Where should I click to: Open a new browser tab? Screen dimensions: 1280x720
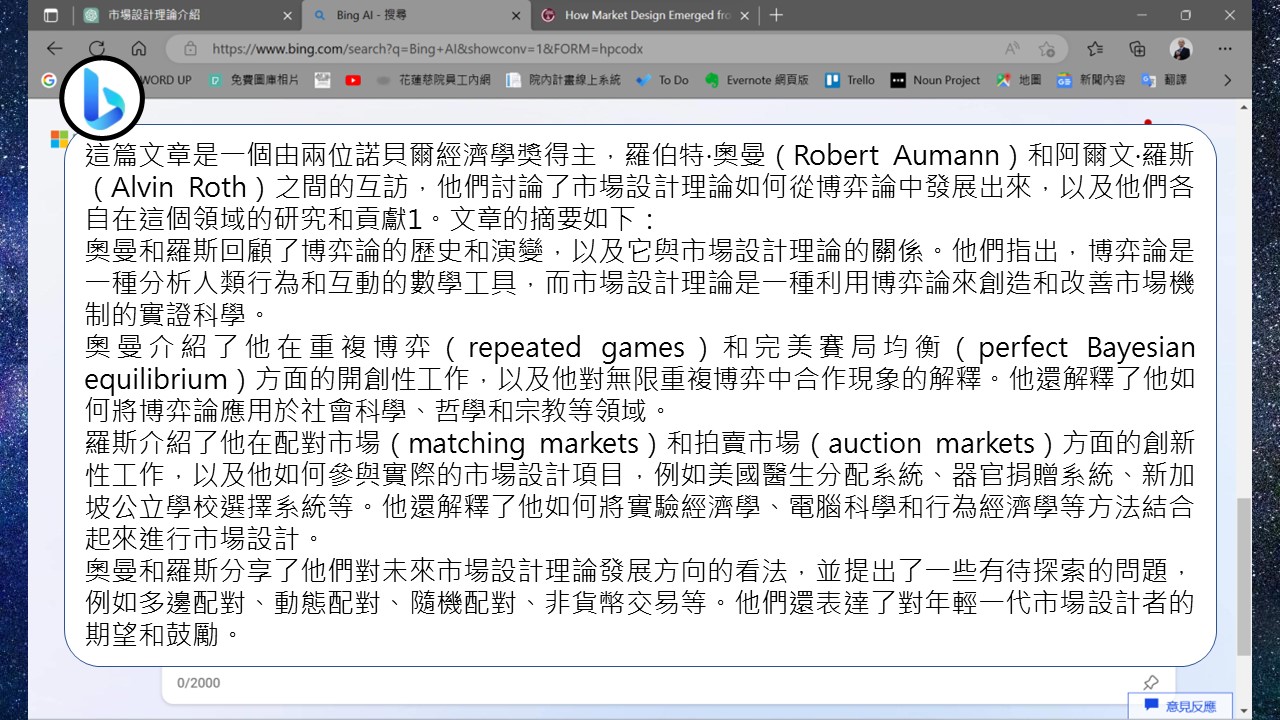pos(776,15)
